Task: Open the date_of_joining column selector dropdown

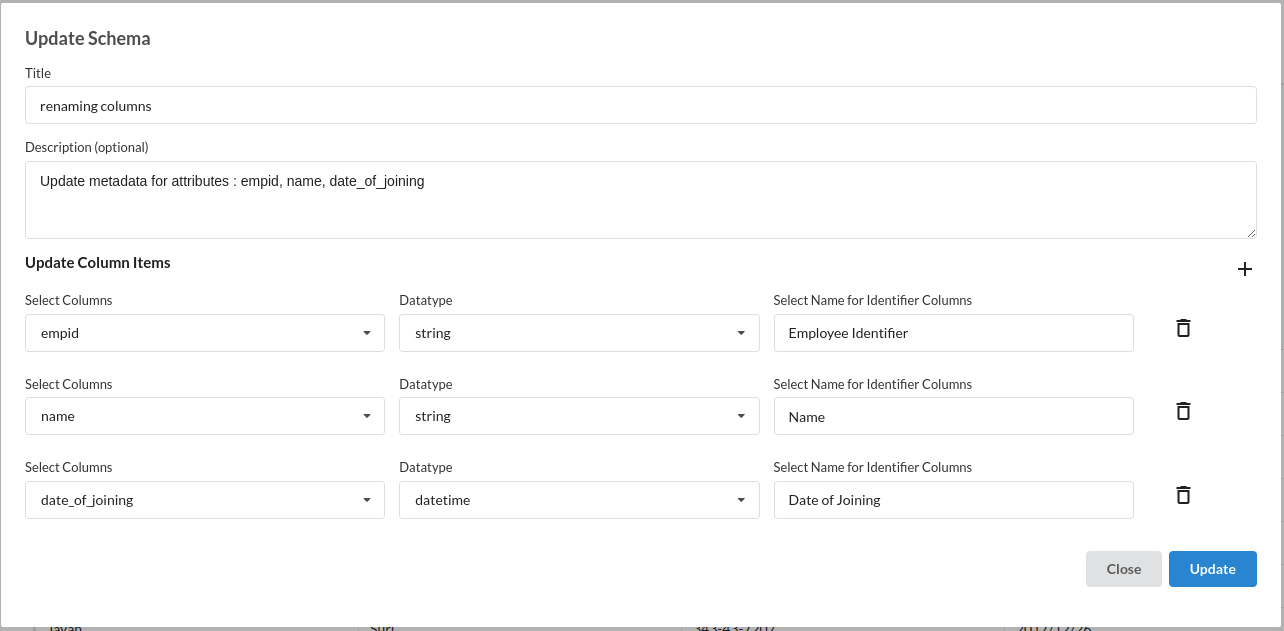Action: [x=205, y=500]
